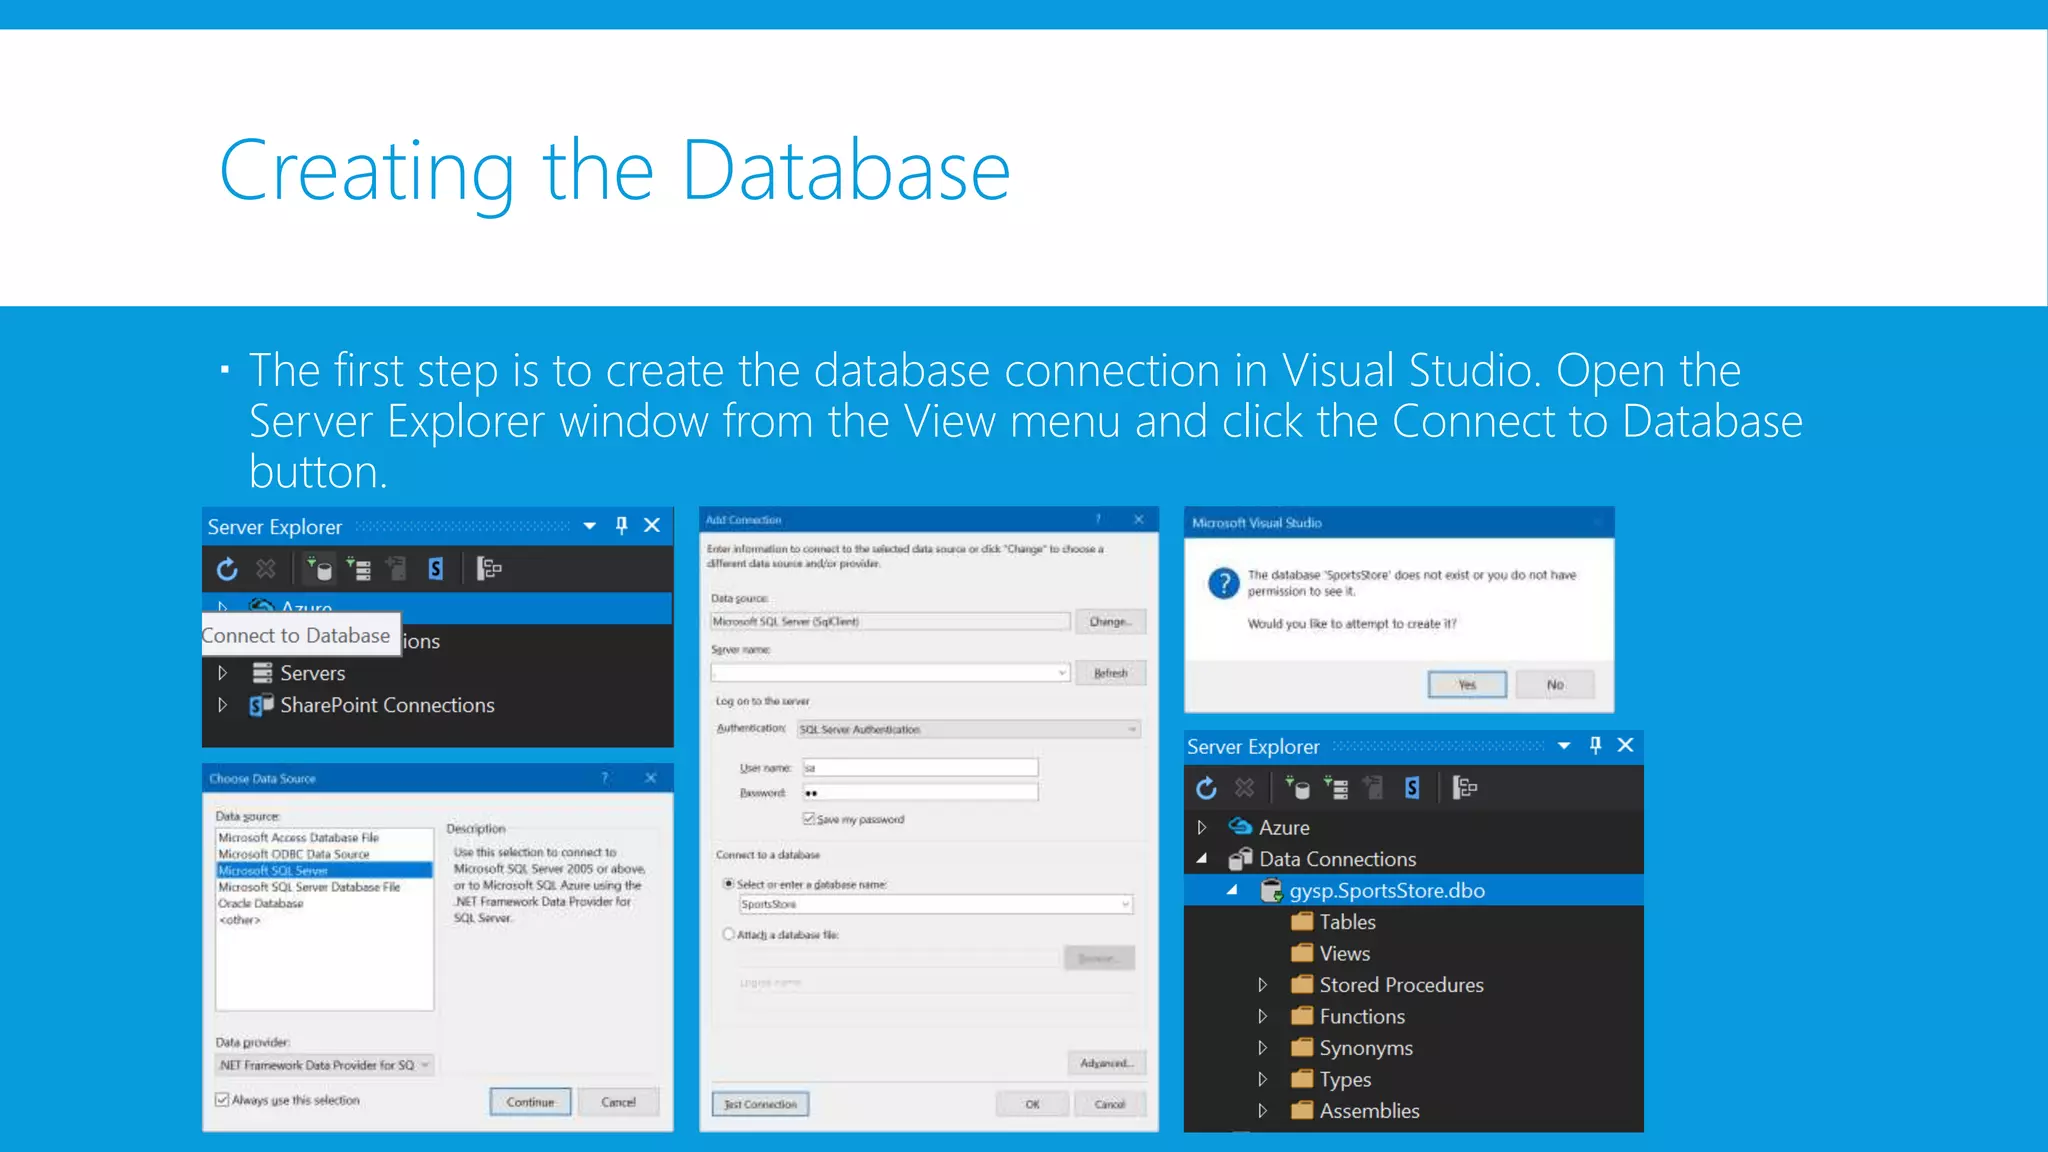
Task: Click Connect to Database icon in top Server Explorer
Action: [x=319, y=569]
